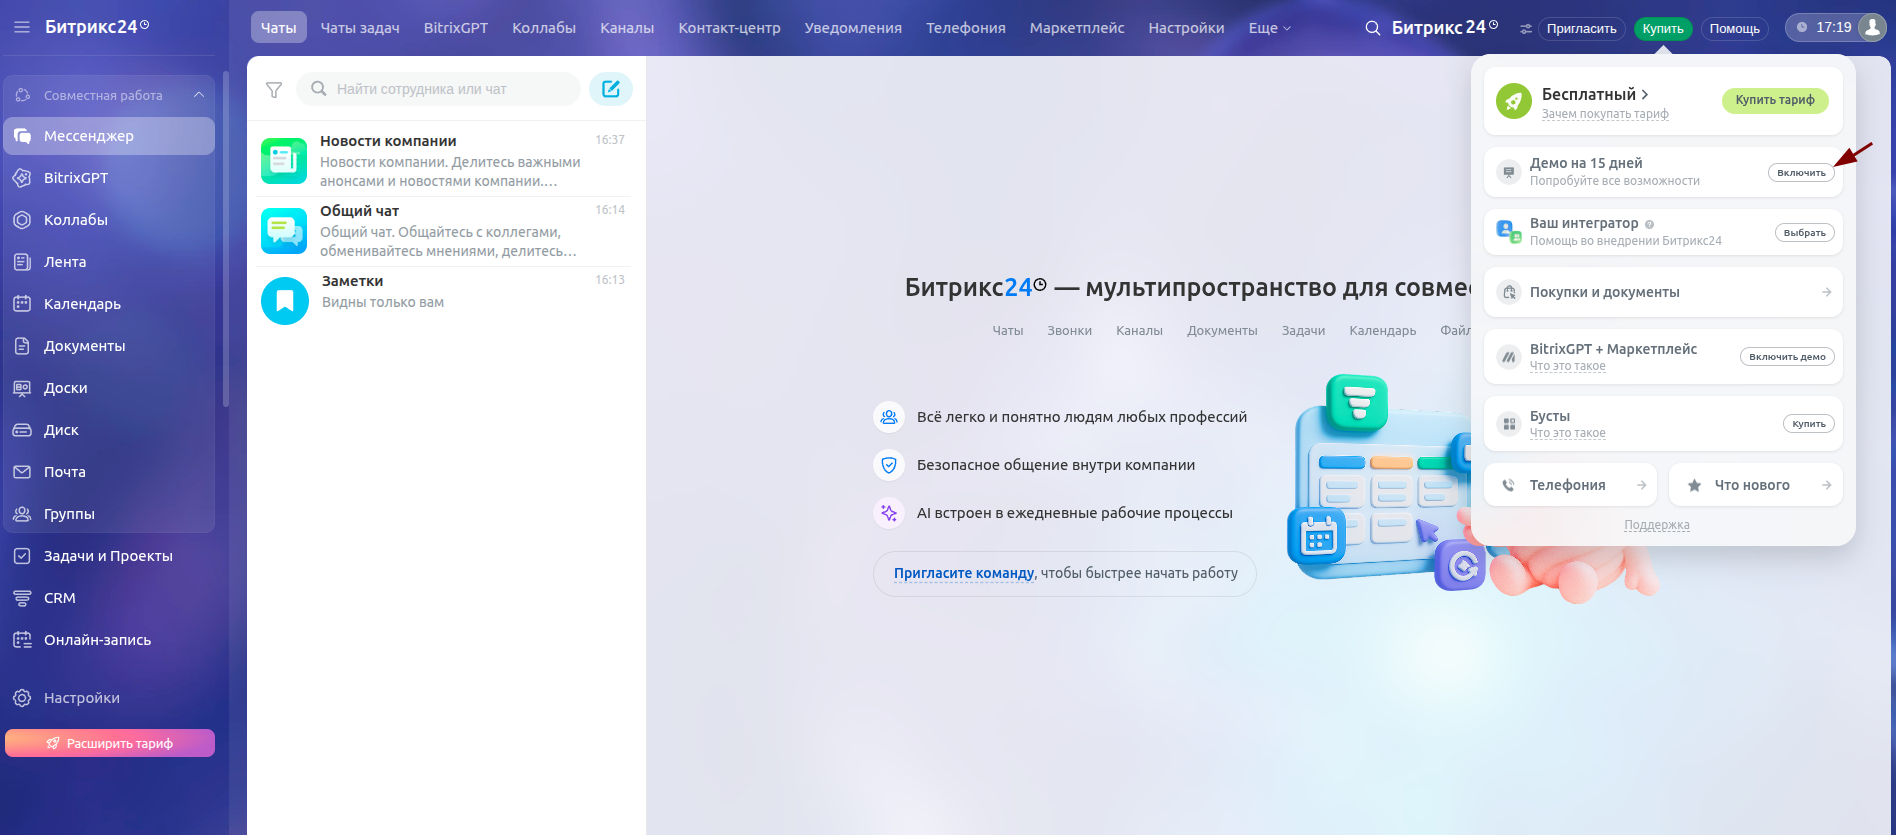
Task: Click the green Купить button in header
Action: click(1663, 29)
